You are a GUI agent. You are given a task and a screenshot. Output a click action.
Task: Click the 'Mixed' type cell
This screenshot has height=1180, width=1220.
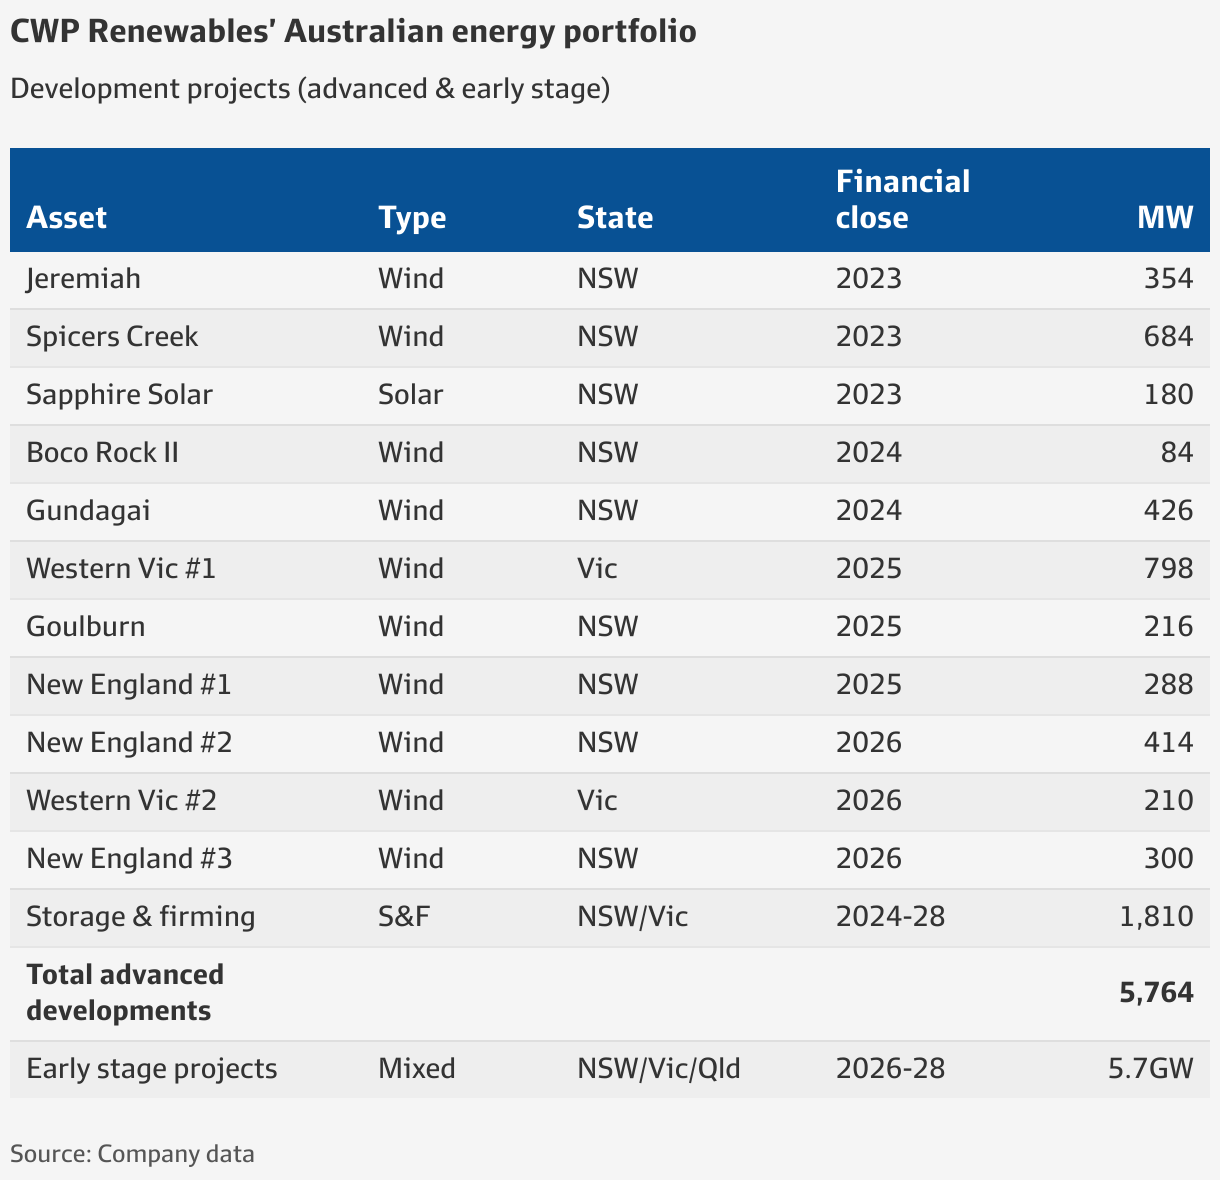(x=417, y=1068)
